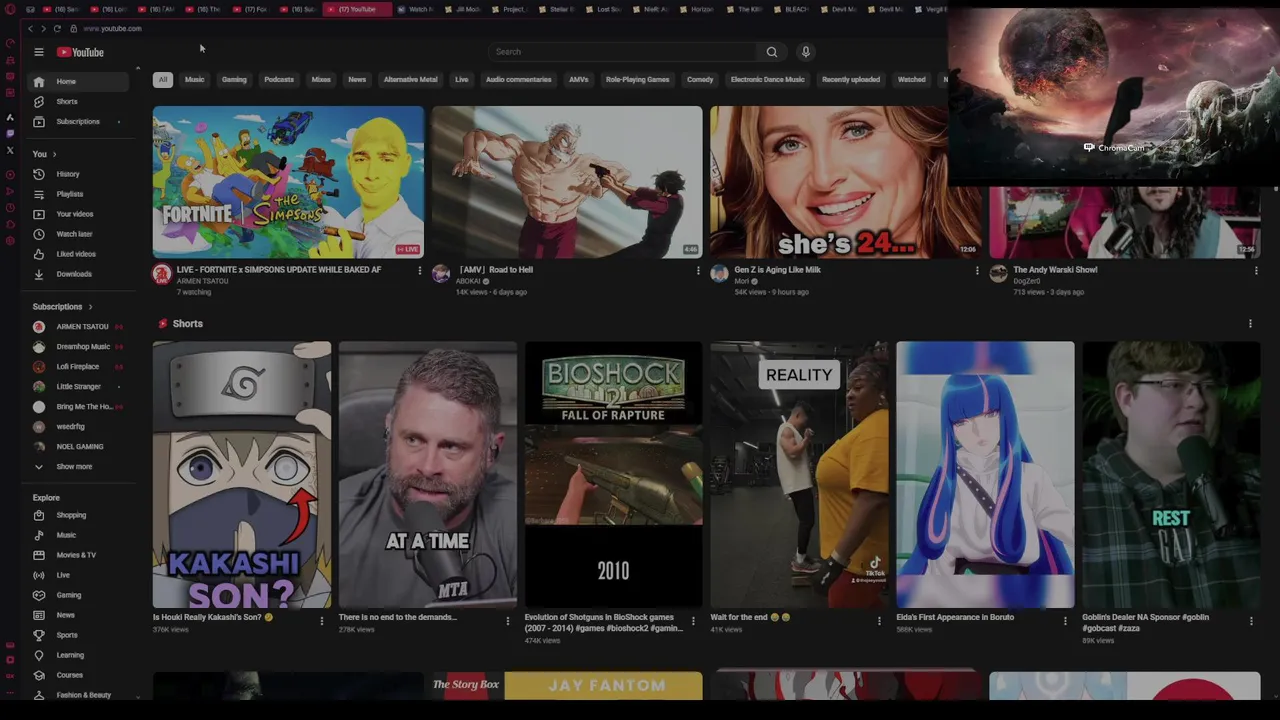Open Courses under Explore
Screen dimensions: 1280x720
[78, 675]
